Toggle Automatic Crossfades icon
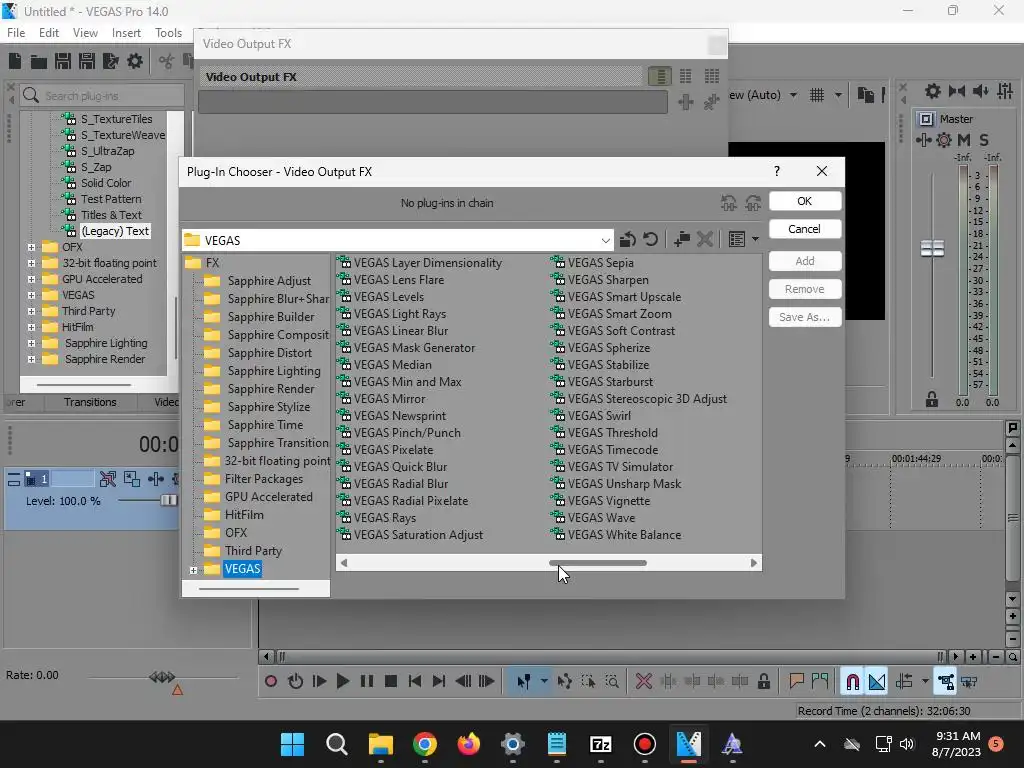 click(877, 682)
